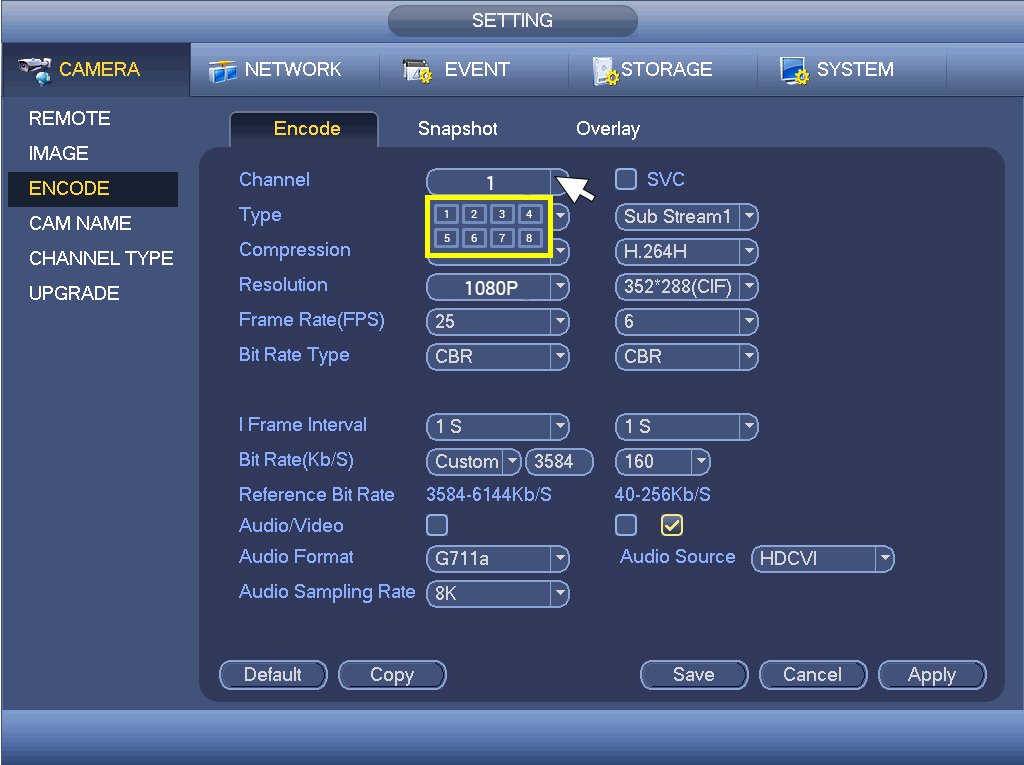Open SYSTEM settings via monitor icon
Viewport: 1024px width, 765px height.
coord(794,70)
